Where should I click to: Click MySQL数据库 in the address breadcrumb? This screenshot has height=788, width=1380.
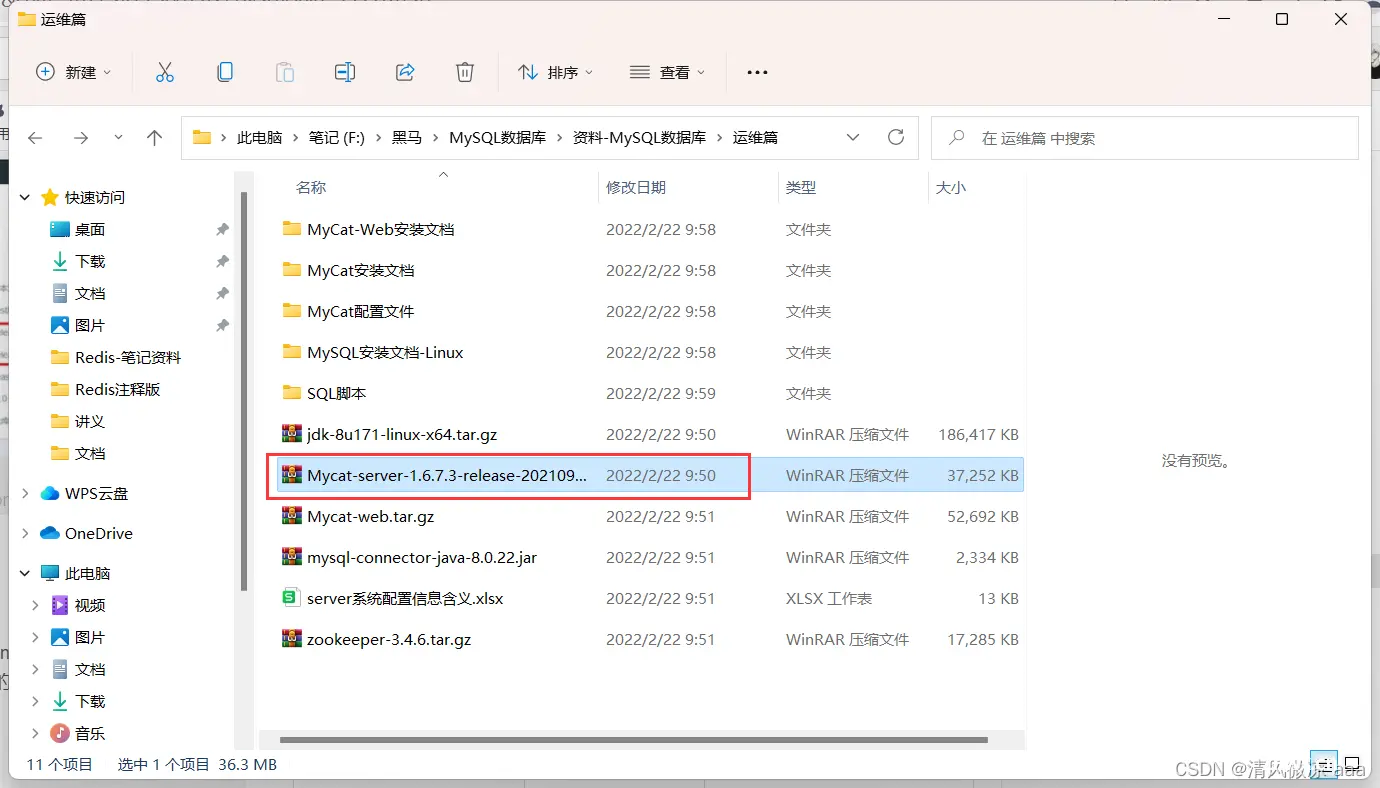click(497, 138)
